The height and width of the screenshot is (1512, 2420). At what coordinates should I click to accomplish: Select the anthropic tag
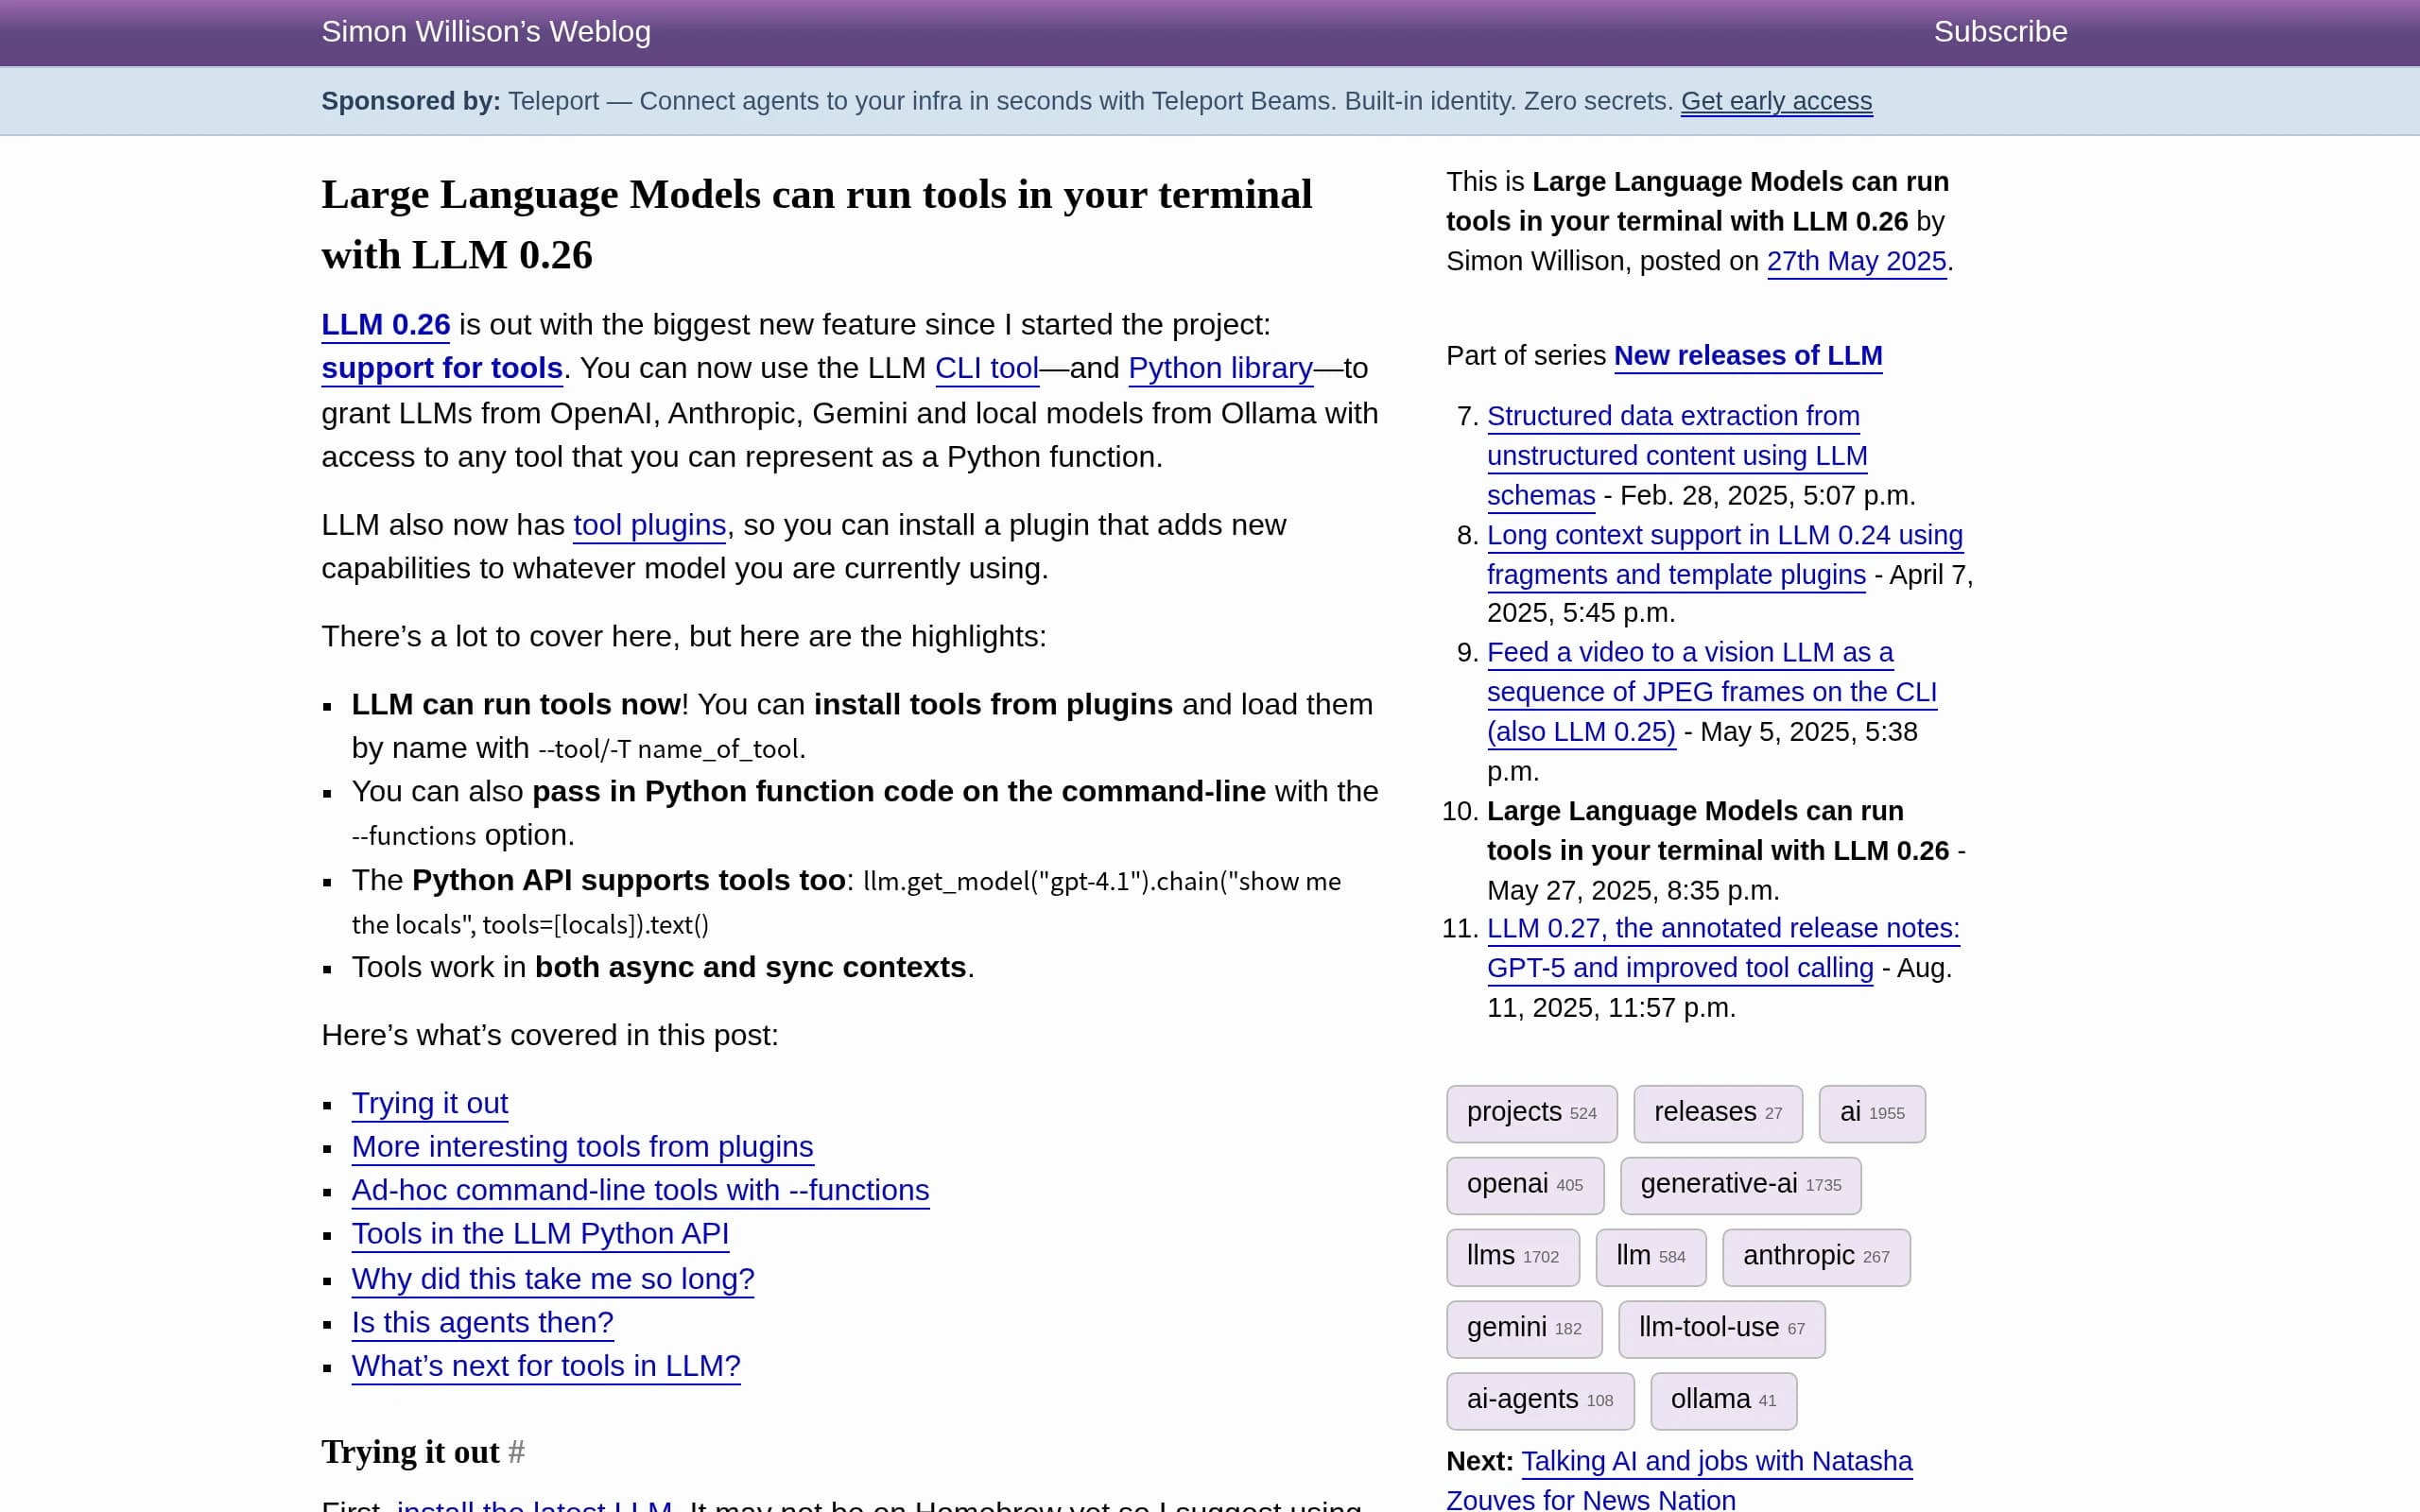click(1815, 1257)
